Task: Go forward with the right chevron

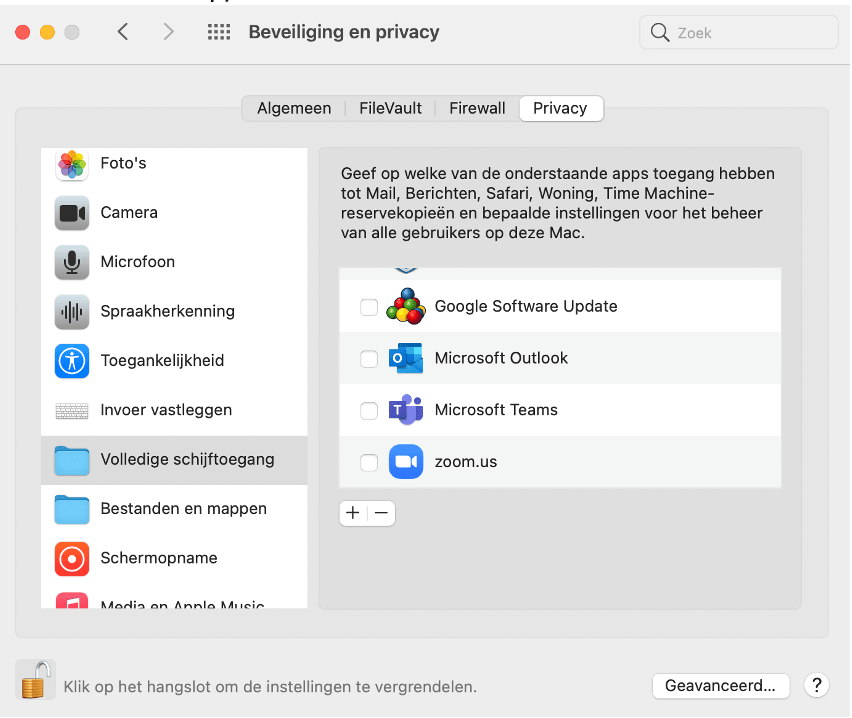Action: 168,32
